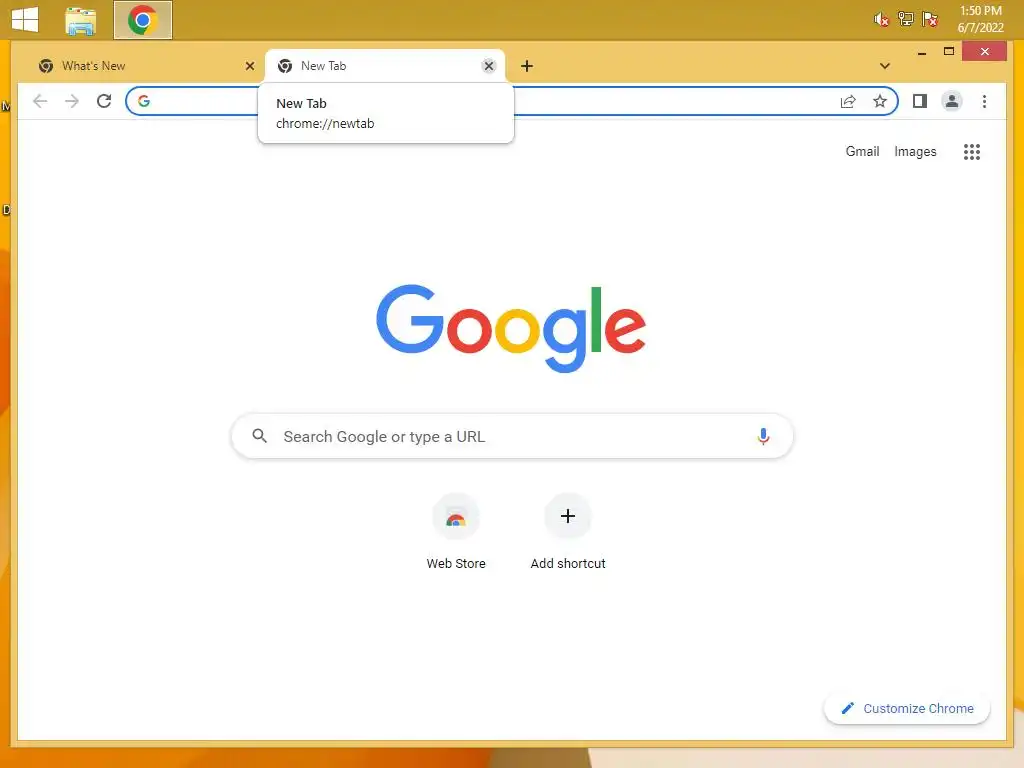The width and height of the screenshot is (1024, 768).
Task: Open Chrome's three-dot menu
Action: [984, 101]
